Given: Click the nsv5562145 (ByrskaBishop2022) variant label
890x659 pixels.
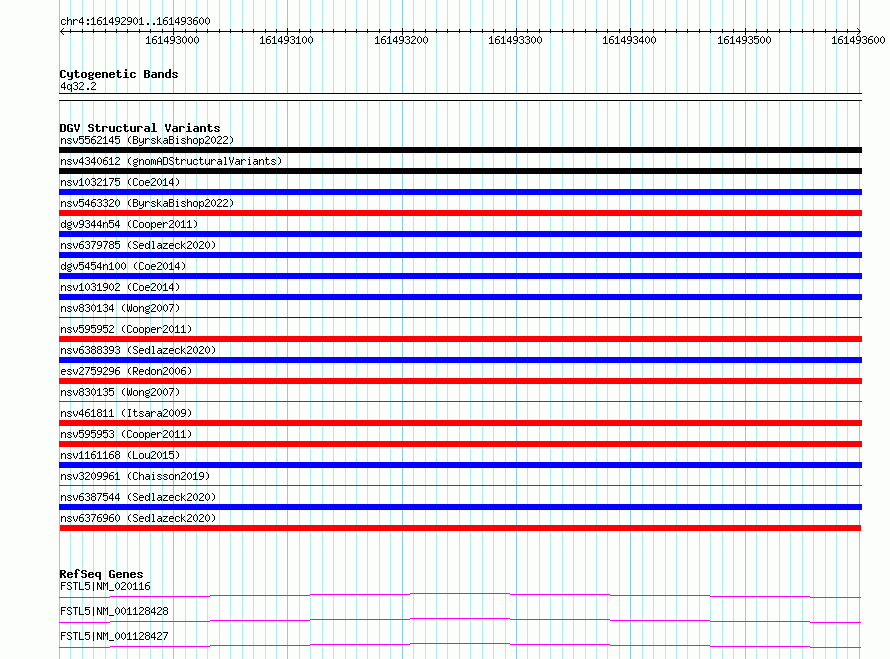Looking at the screenshot, I should click(147, 140).
